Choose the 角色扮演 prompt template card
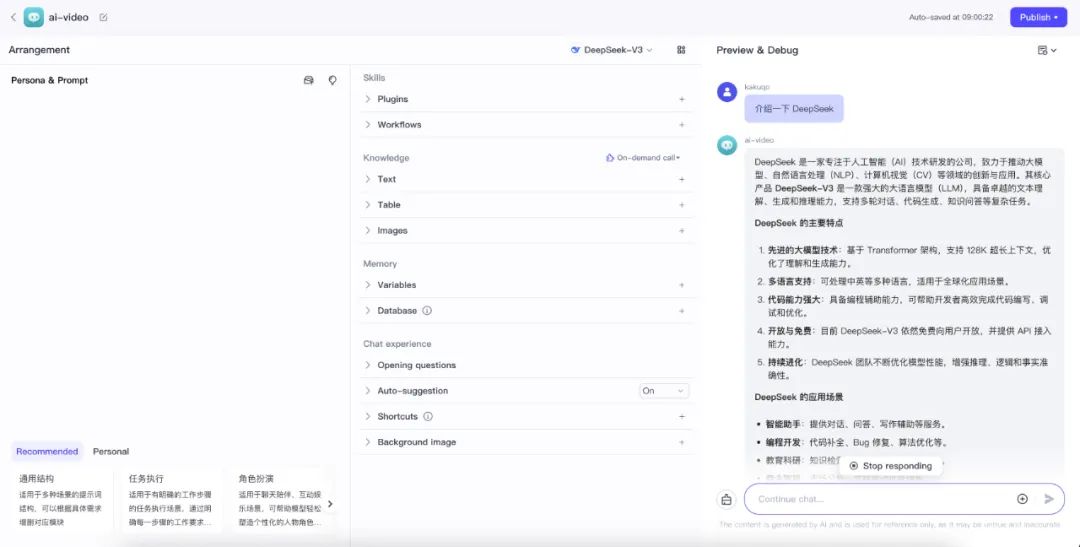The width and height of the screenshot is (1080, 547). pos(280,500)
